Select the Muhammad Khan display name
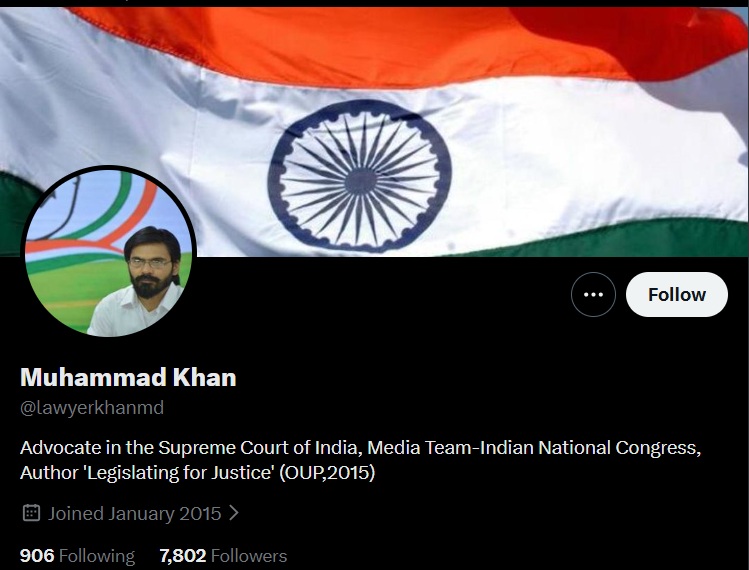749x570 pixels. [128, 377]
